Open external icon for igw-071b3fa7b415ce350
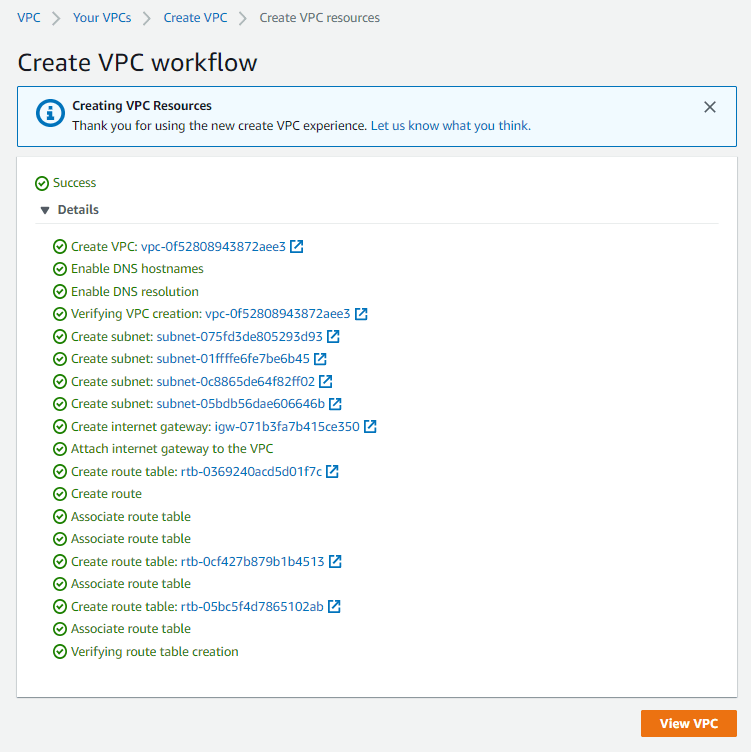The height and width of the screenshot is (752, 751). pos(370,426)
